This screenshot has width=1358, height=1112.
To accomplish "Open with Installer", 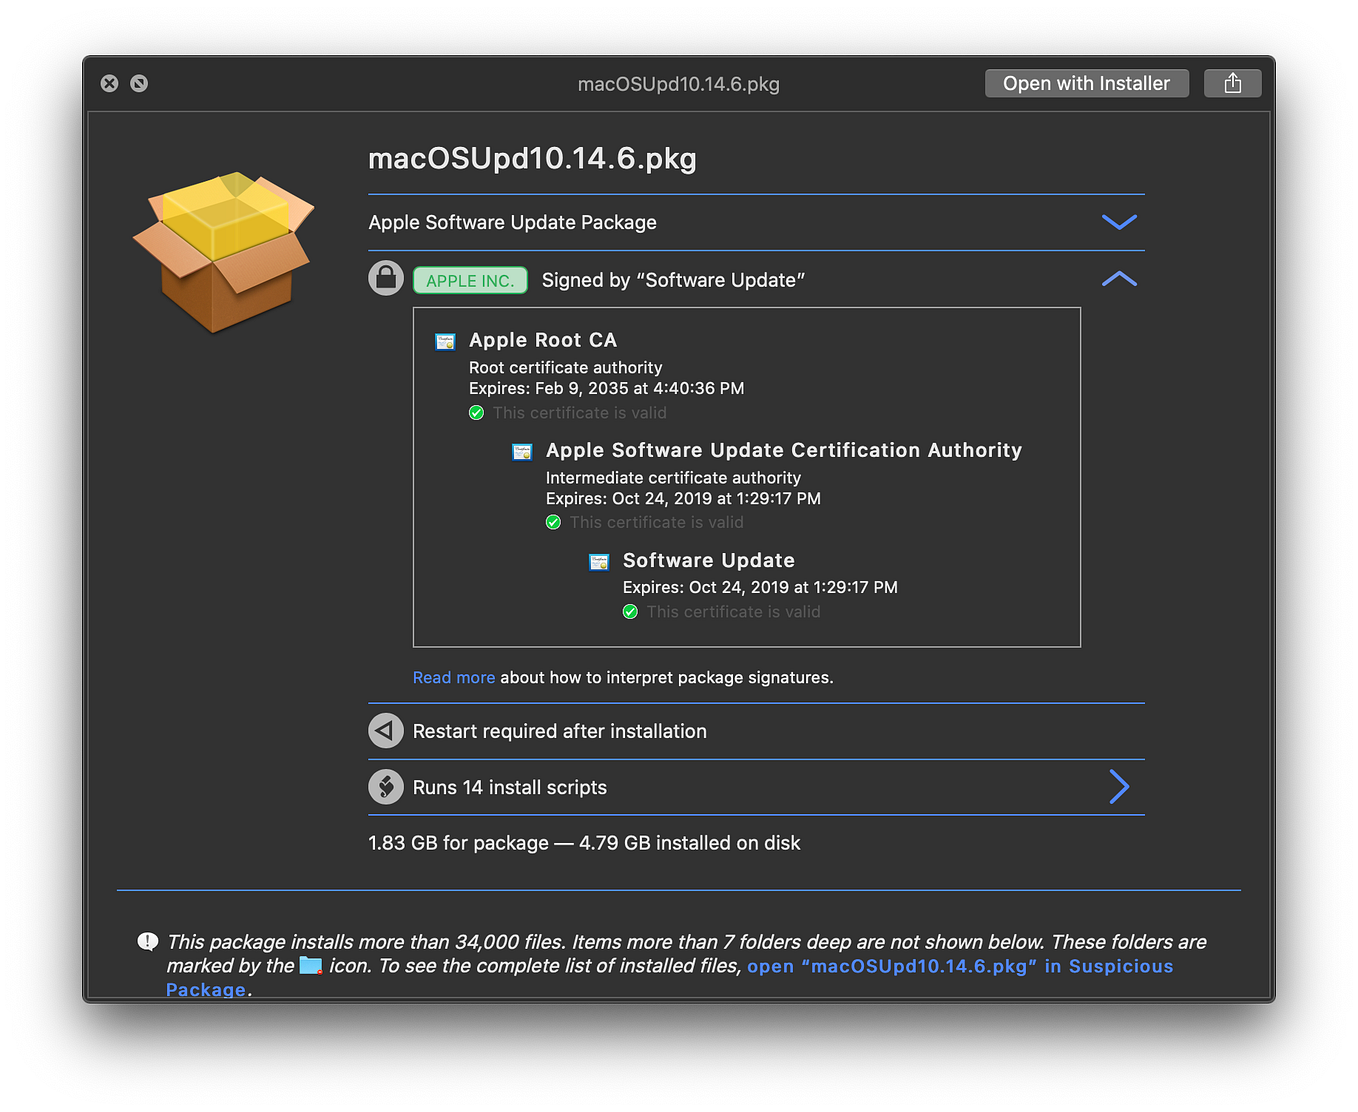I will click(1086, 83).
